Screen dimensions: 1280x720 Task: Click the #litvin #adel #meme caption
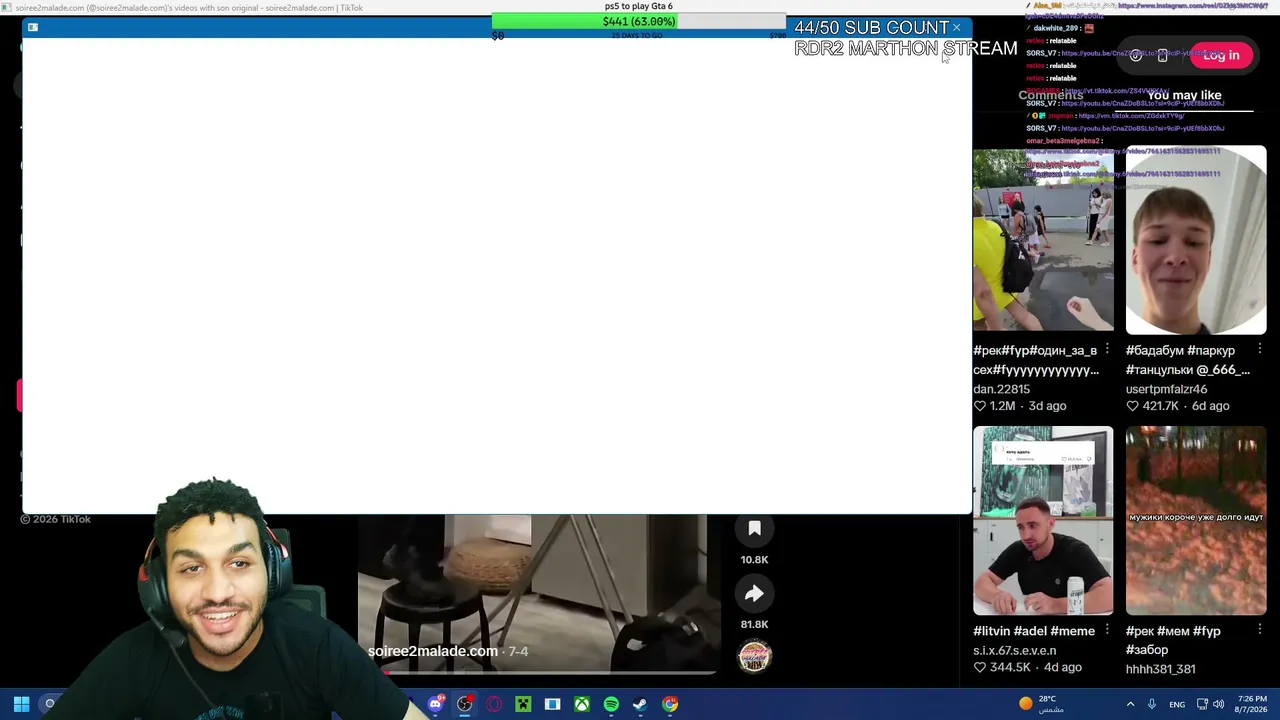point(1034,631)
